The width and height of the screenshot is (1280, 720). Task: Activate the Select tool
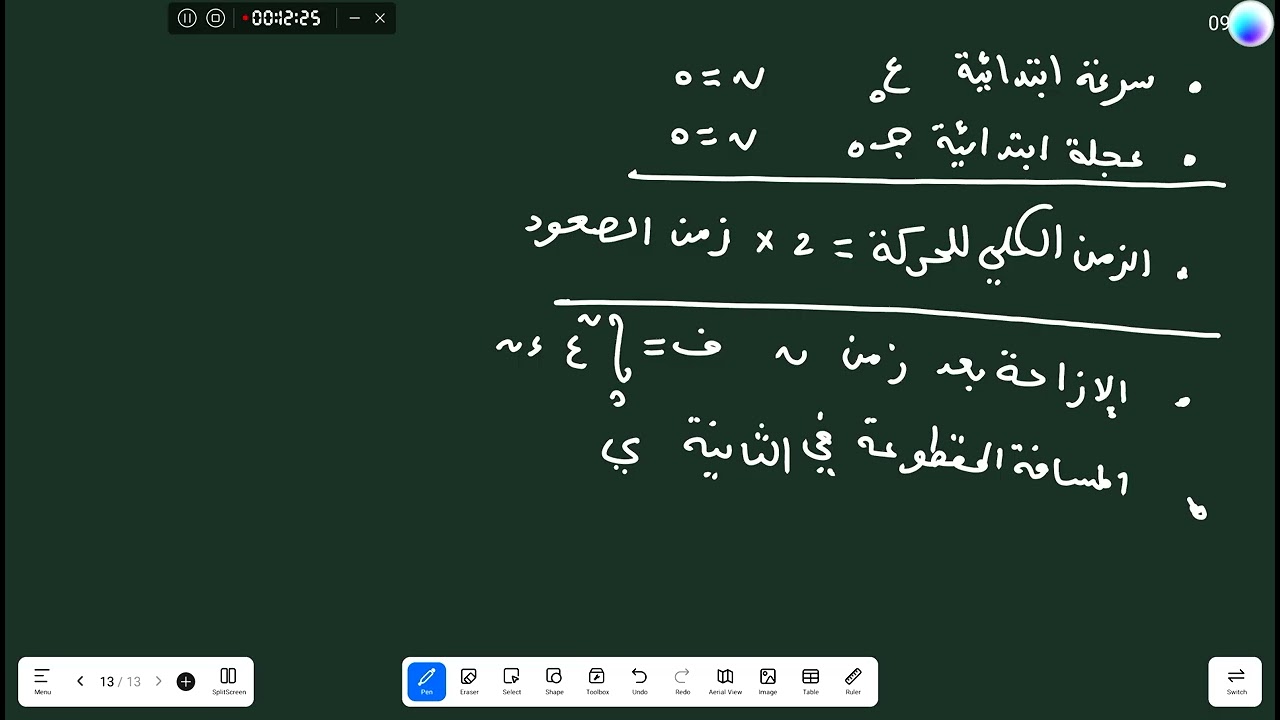[x=512, y=681]
